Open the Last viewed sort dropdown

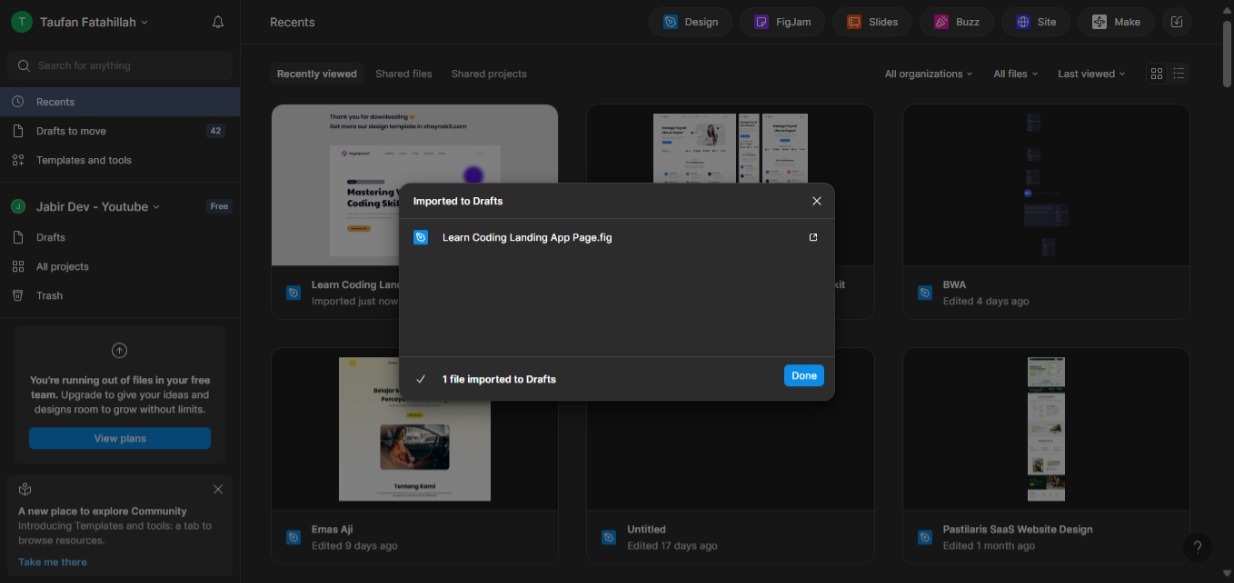click(x=1092, y=74)
